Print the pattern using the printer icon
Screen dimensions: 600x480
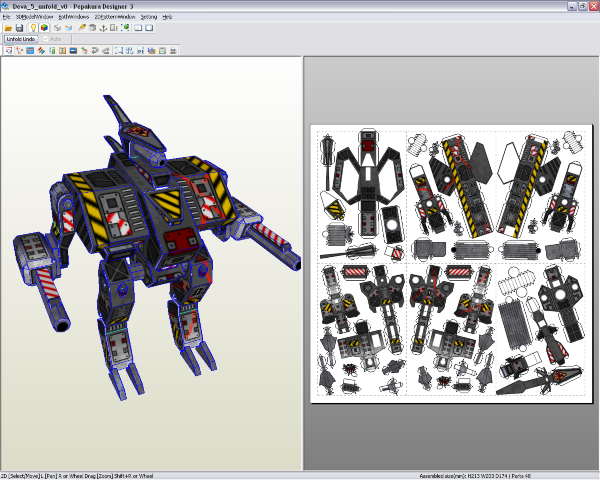click(x=173, y=51)
